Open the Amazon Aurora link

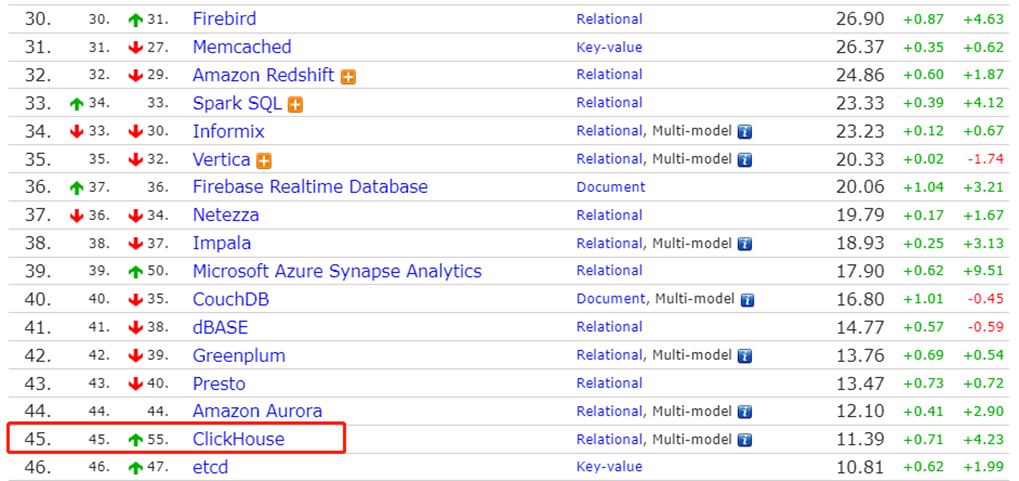tap(257, 412)
